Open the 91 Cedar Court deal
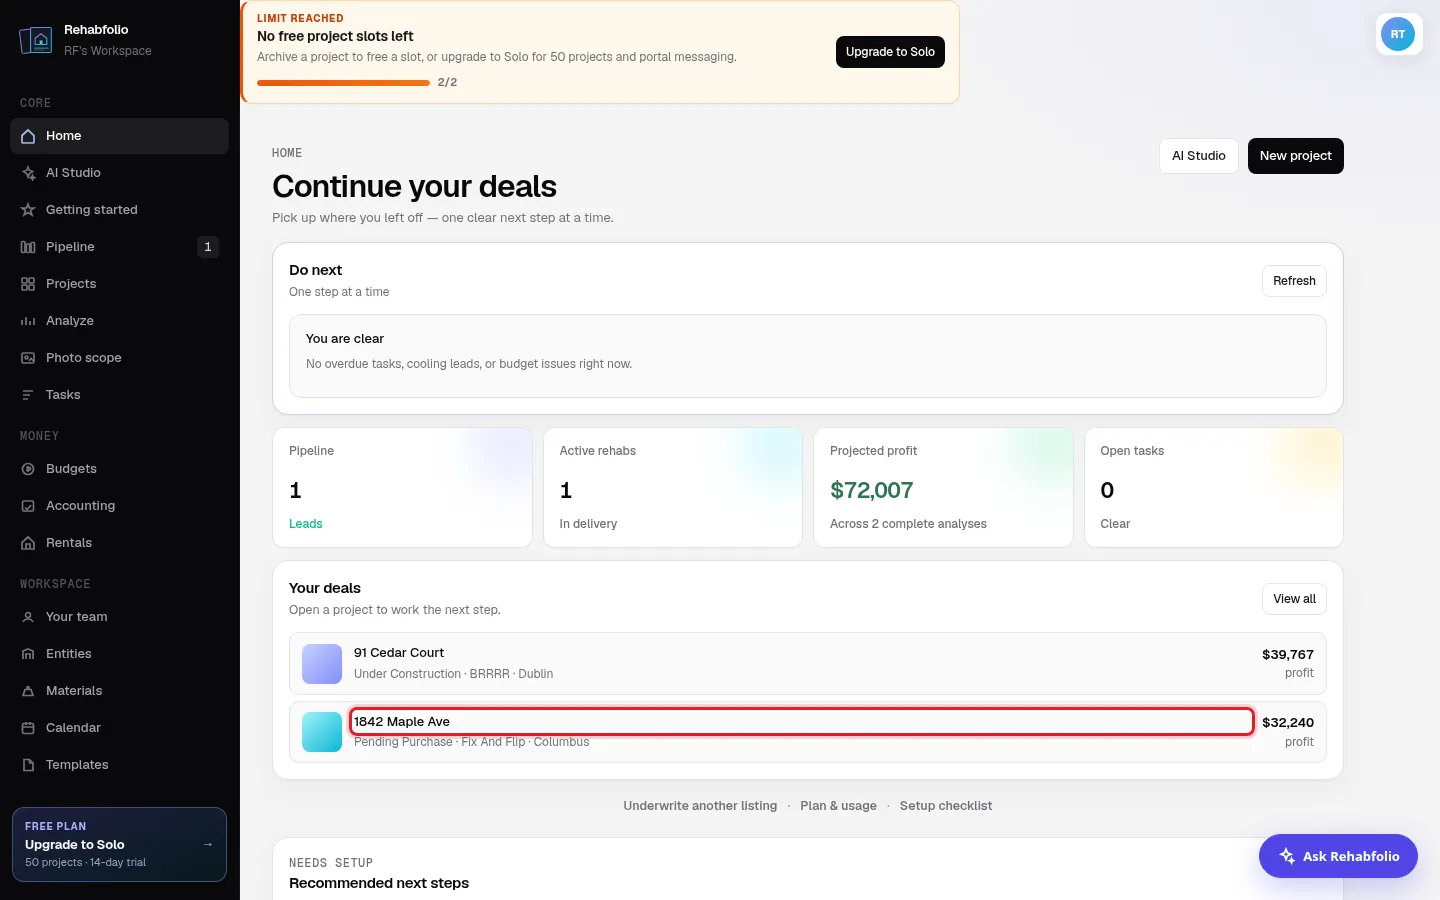The height and width of the screenshot is (900, 1440). pos(808,664)
